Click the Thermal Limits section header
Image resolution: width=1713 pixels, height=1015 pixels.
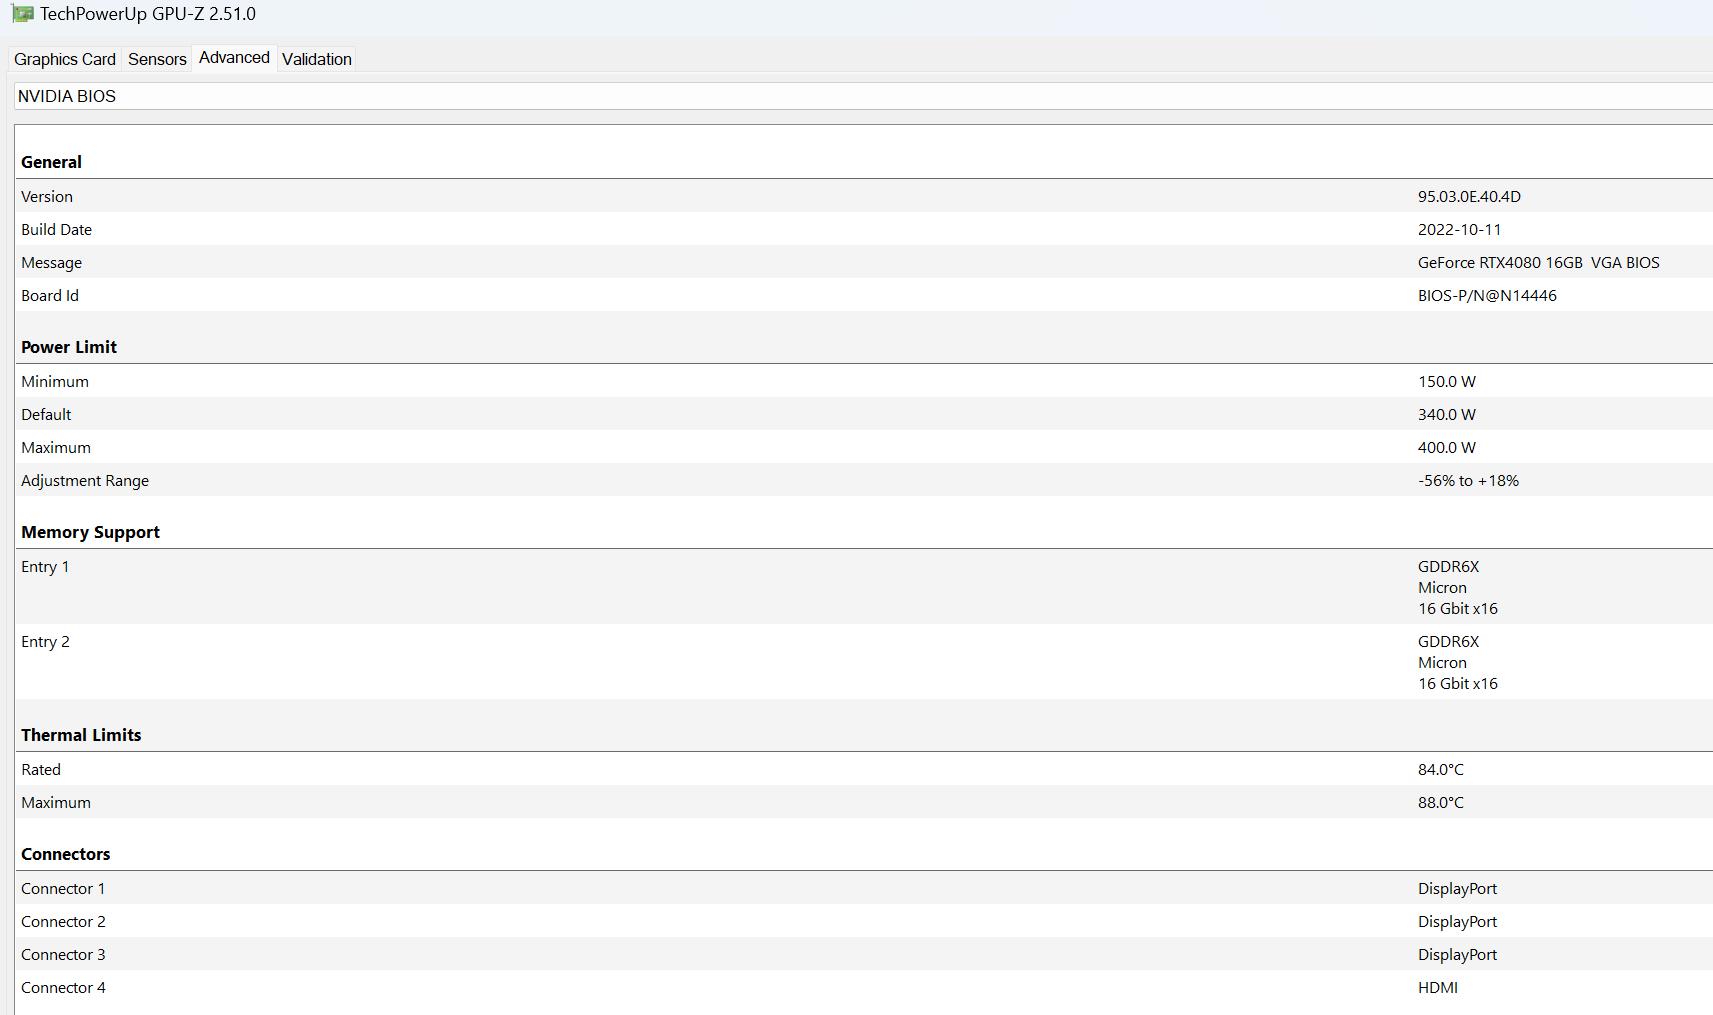[x=81, y=735]
